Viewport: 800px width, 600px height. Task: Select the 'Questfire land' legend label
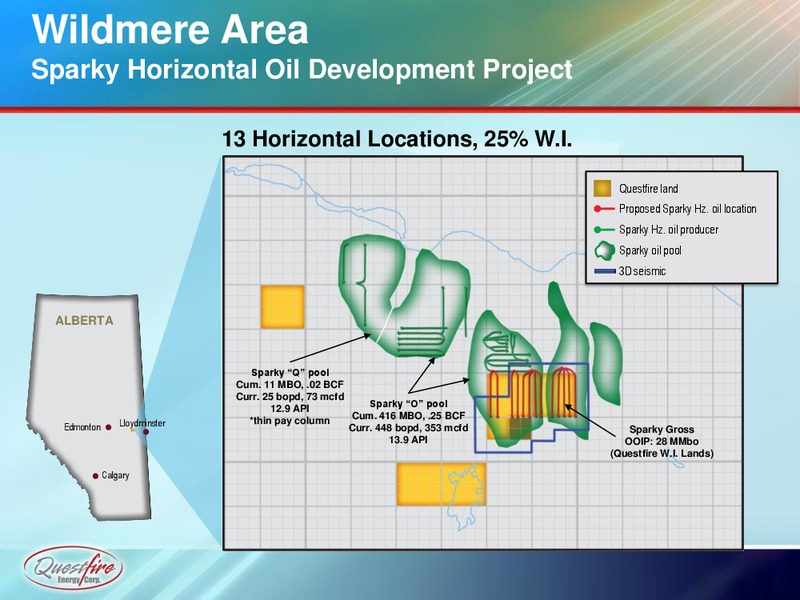(x=648, y=189)
